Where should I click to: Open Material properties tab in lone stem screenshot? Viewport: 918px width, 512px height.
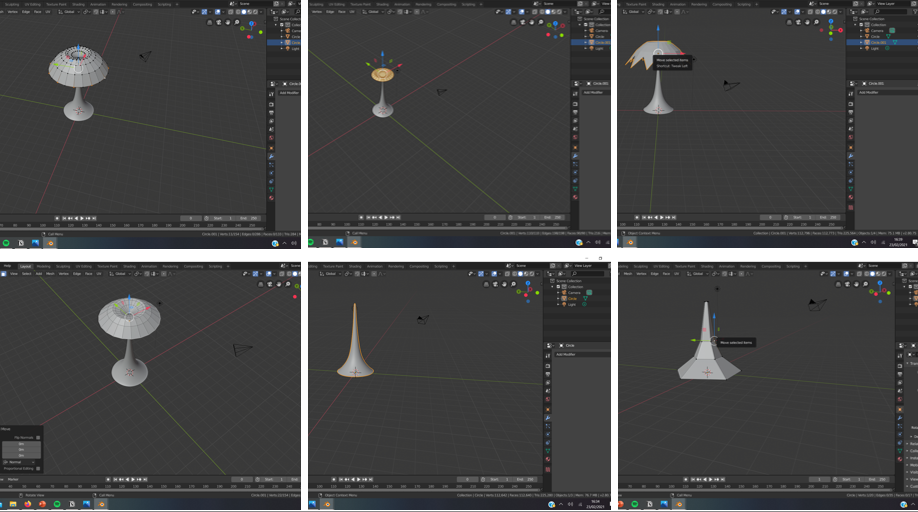pos(548,459)
